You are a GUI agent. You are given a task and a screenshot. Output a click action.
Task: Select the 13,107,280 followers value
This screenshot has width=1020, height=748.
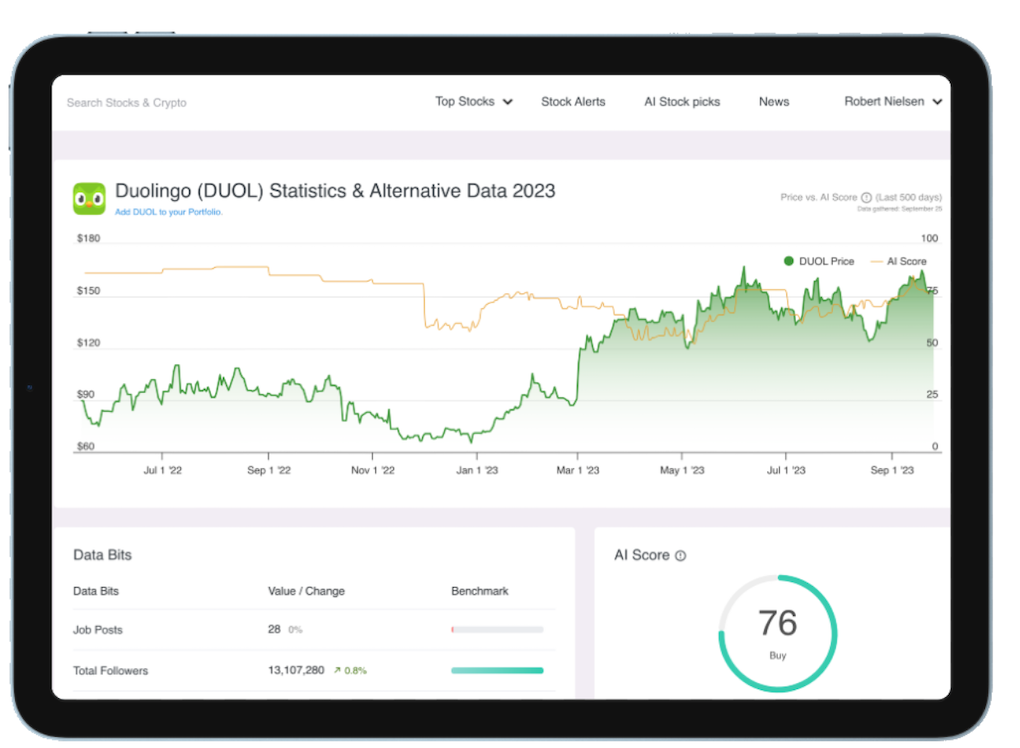pyautogui.click(x=296, y=670)
